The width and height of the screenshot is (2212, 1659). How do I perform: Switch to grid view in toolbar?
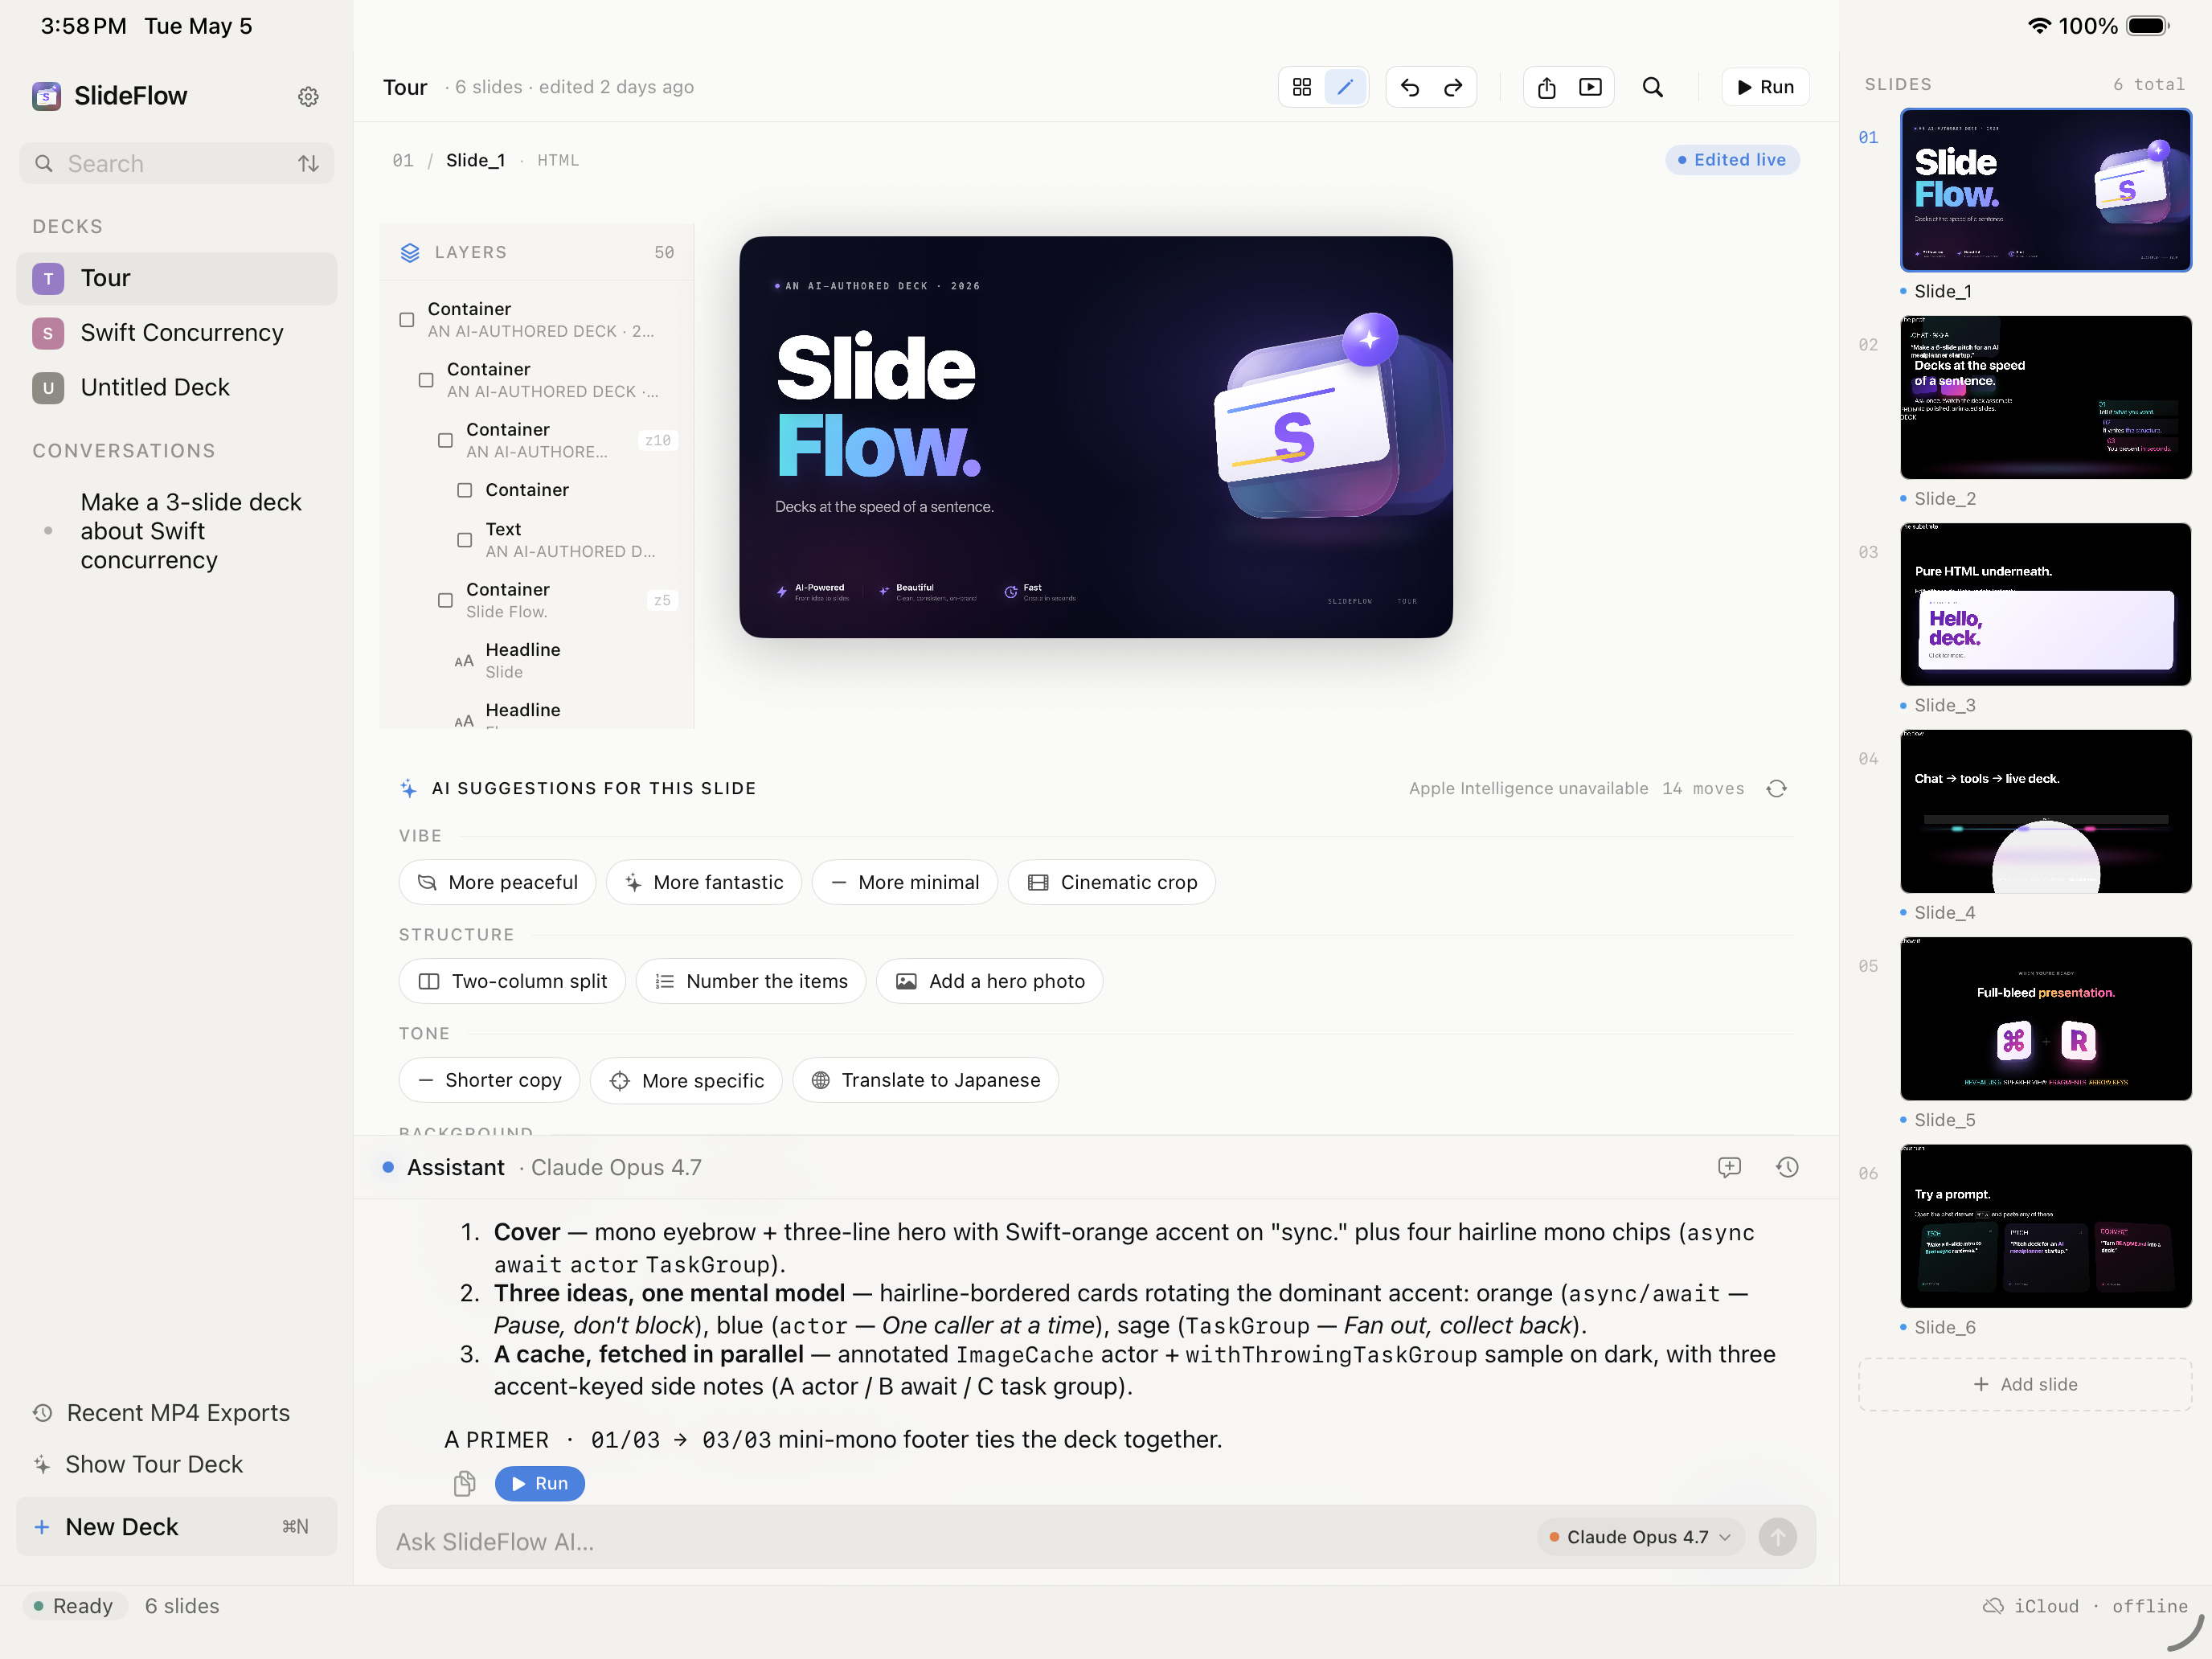click(1301, 87)
